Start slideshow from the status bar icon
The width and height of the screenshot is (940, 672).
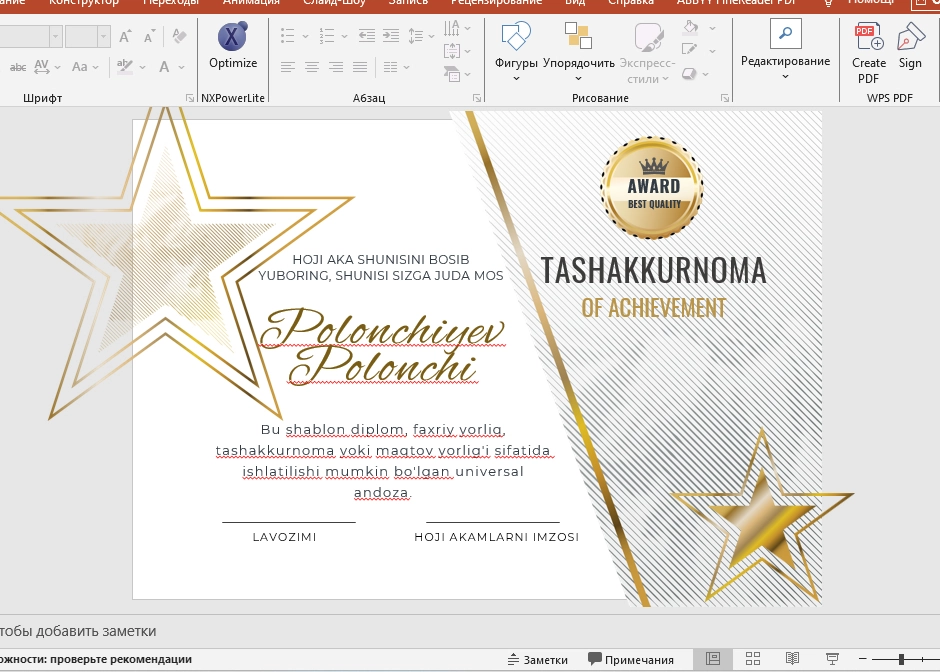(x=832, y=659)
